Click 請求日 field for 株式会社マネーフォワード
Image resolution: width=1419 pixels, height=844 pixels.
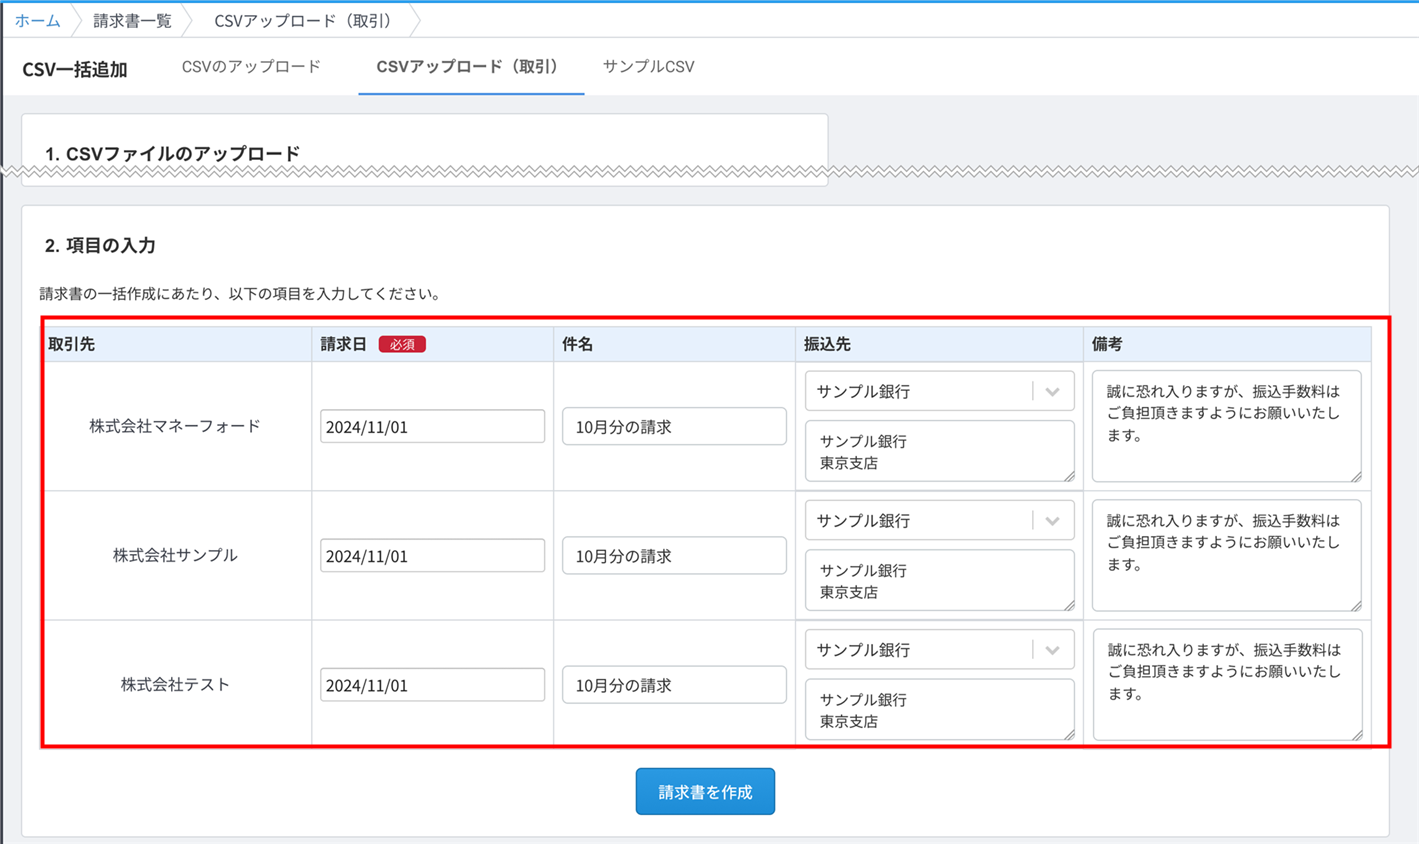tap(432, 427)
